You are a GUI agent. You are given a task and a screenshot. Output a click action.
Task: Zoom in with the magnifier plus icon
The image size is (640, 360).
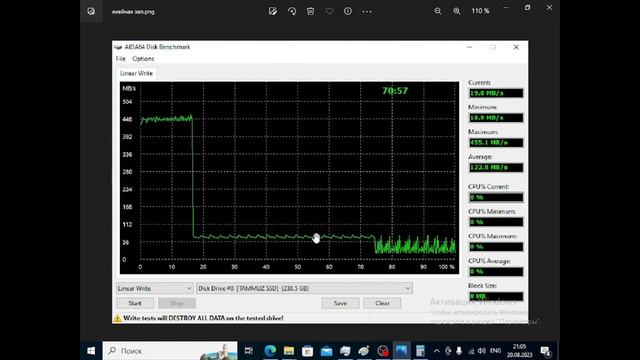pyautogui.click(x=457, y=11)
